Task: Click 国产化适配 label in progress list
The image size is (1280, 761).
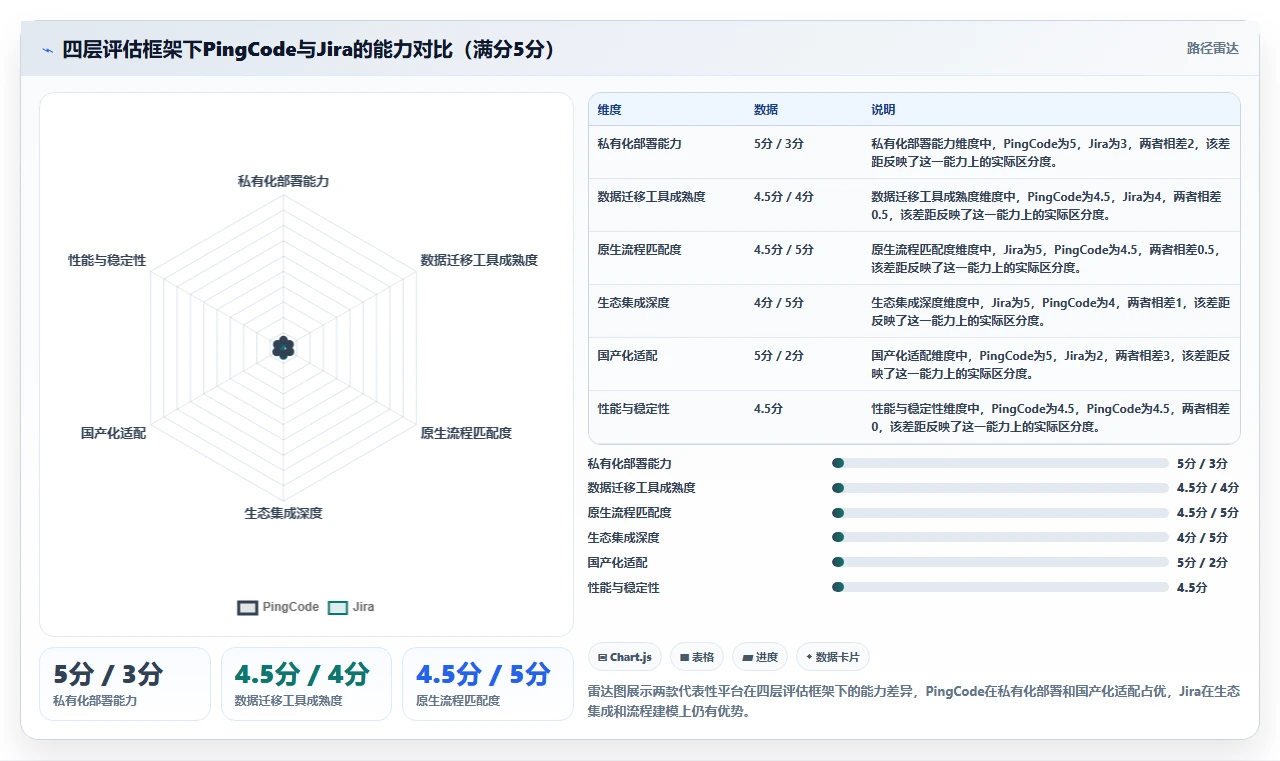Action: tap(617, 563)
